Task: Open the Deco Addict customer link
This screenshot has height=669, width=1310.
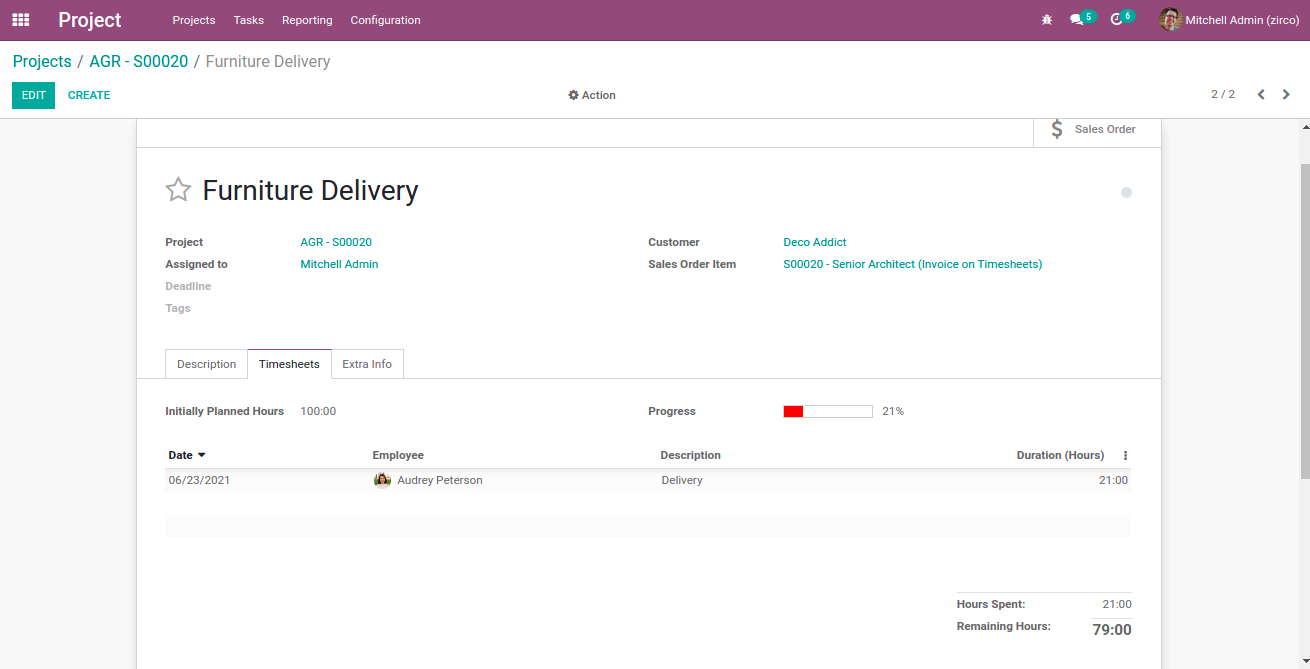Action: [x=814, y=242]
